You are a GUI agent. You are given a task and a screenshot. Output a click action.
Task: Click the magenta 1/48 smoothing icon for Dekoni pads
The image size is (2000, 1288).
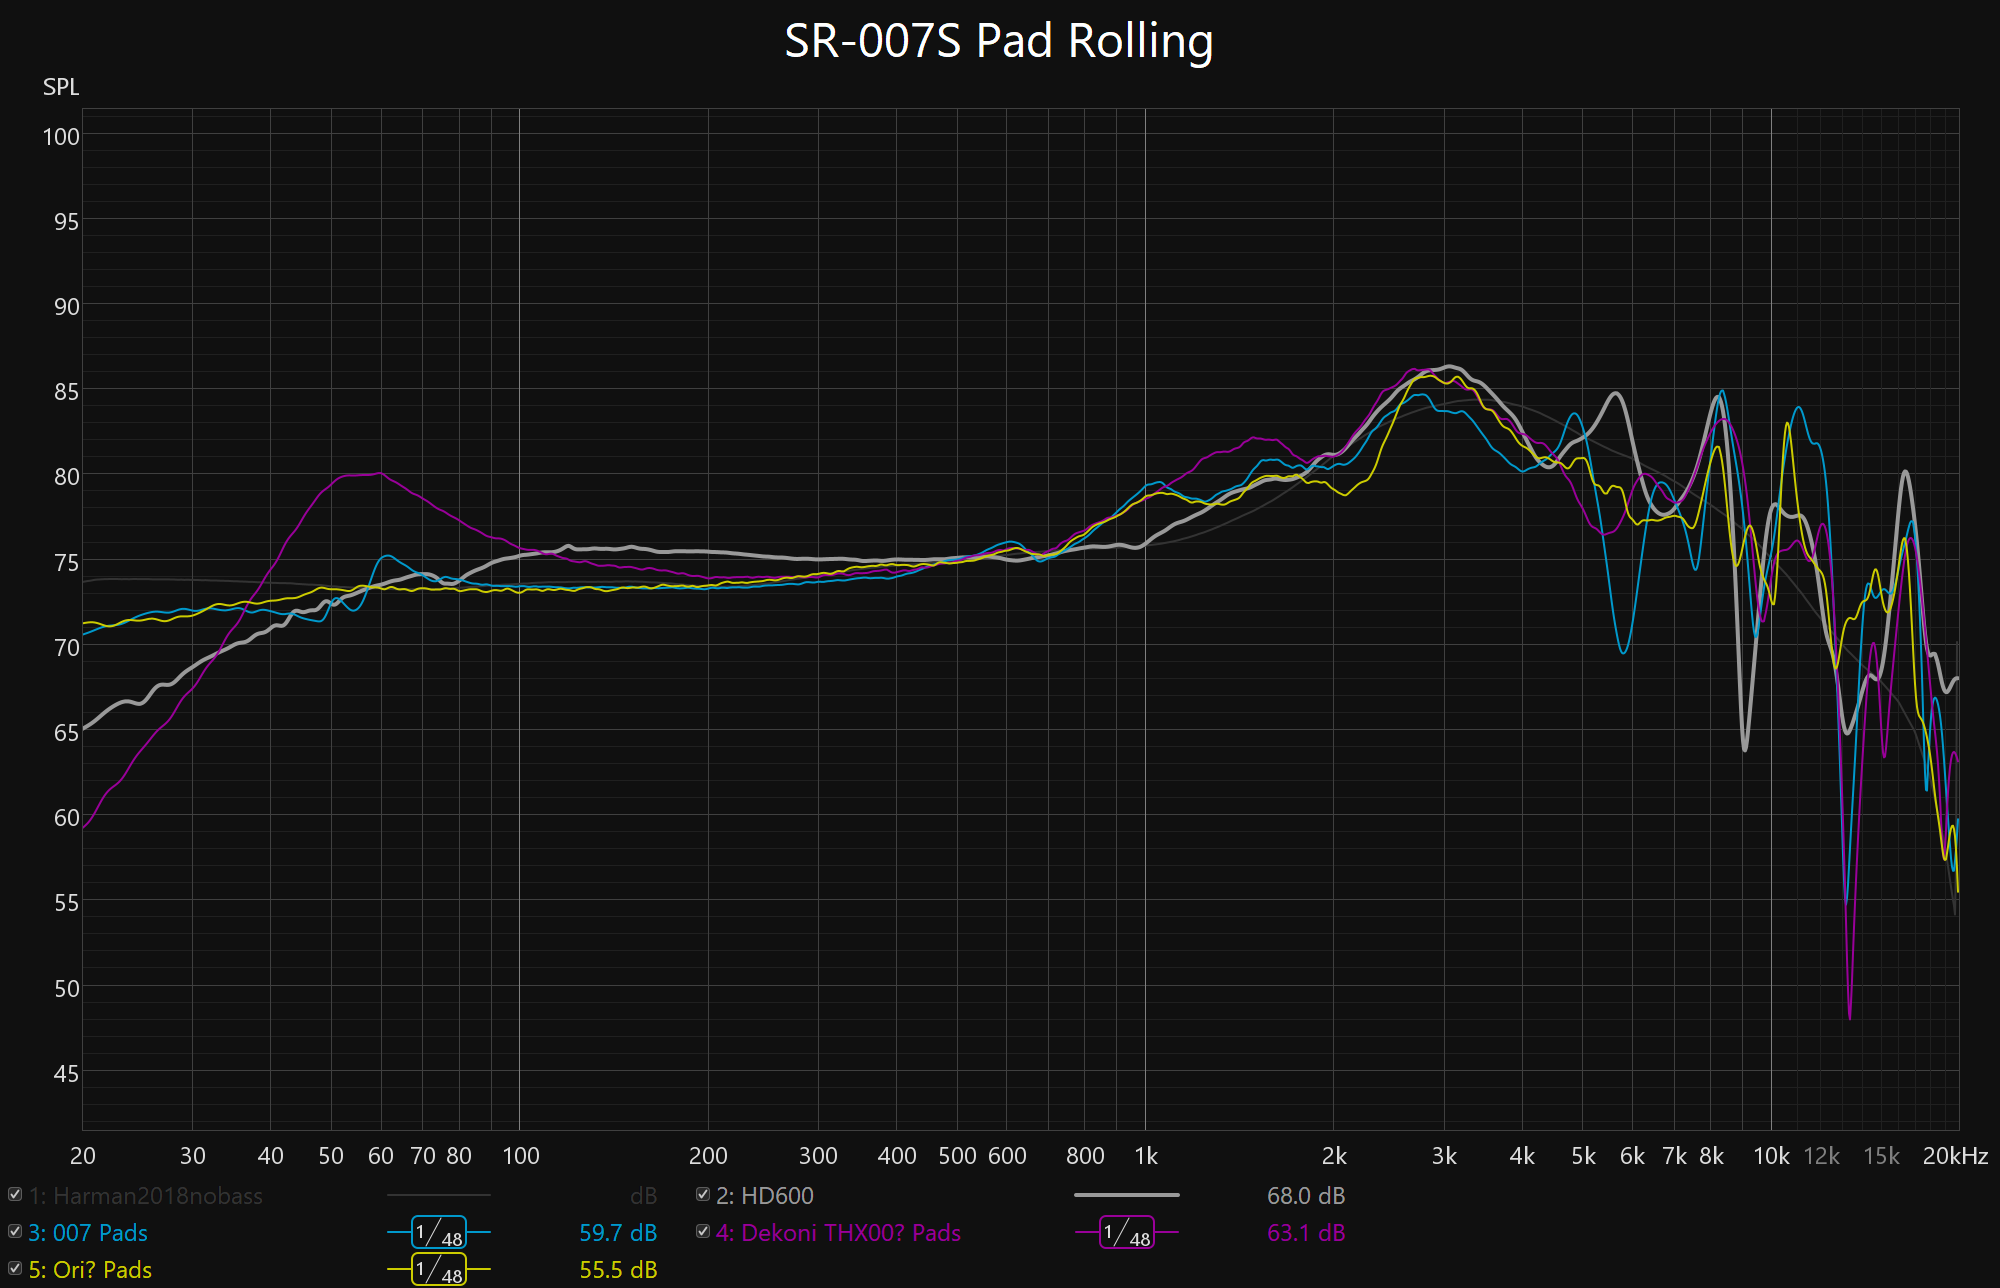1127,1233
